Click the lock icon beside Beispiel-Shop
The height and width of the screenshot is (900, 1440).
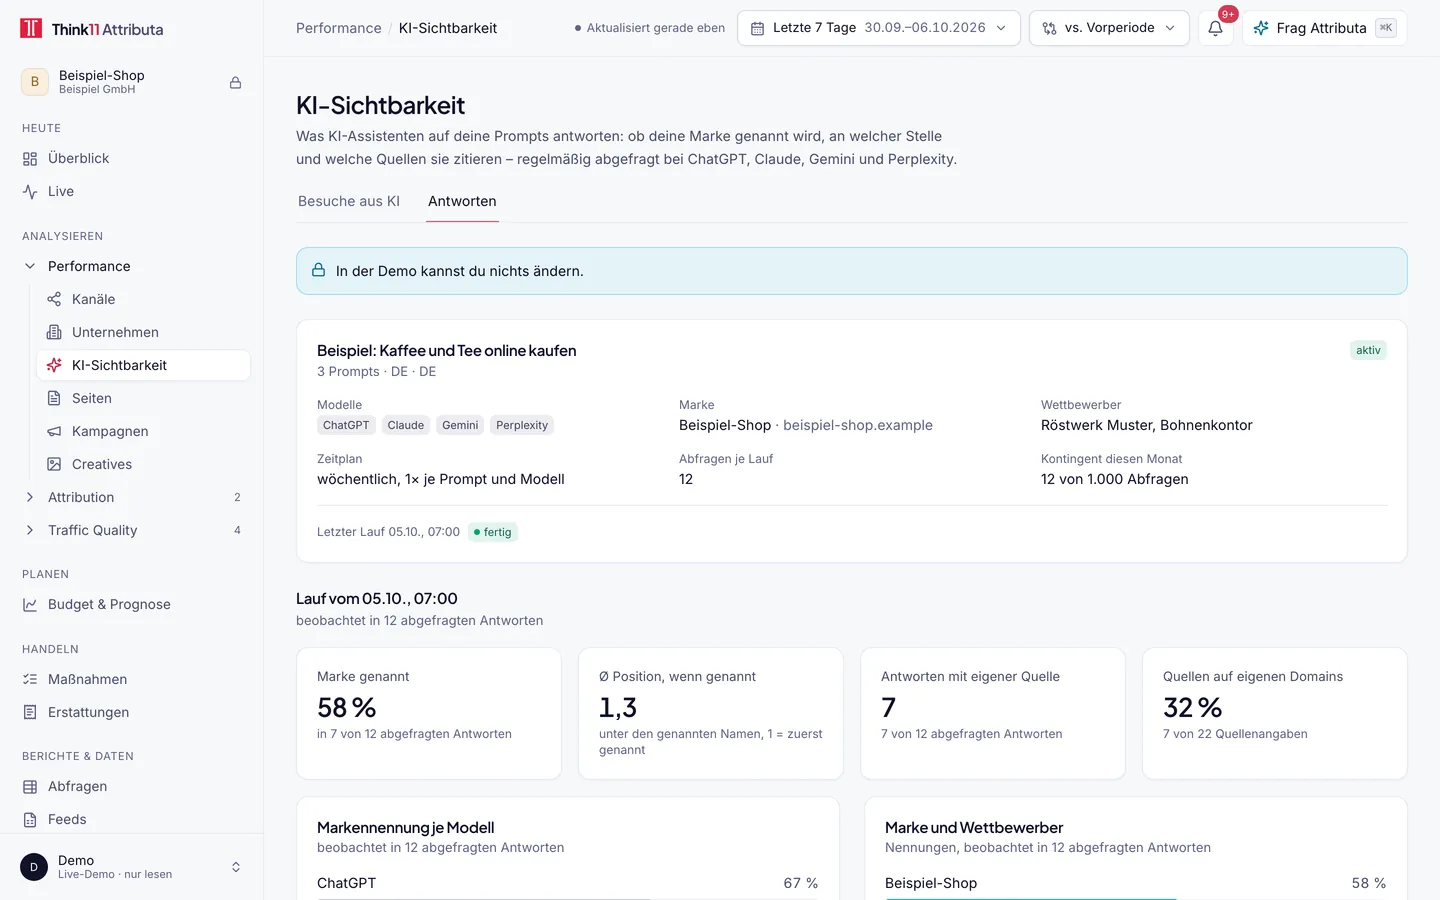(235, 83)
